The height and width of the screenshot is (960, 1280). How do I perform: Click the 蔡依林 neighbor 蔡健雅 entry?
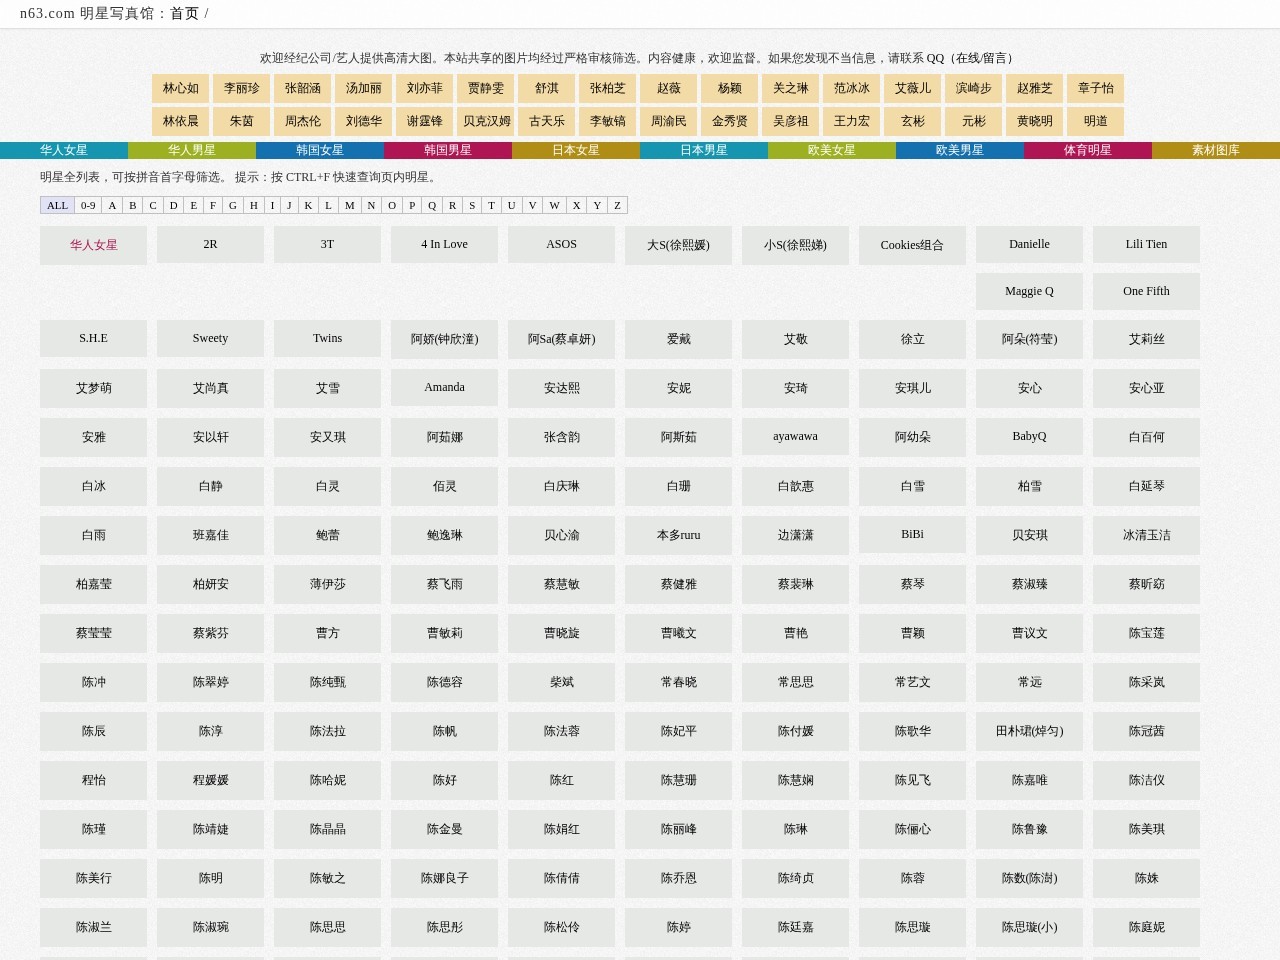tap(678, 584)
